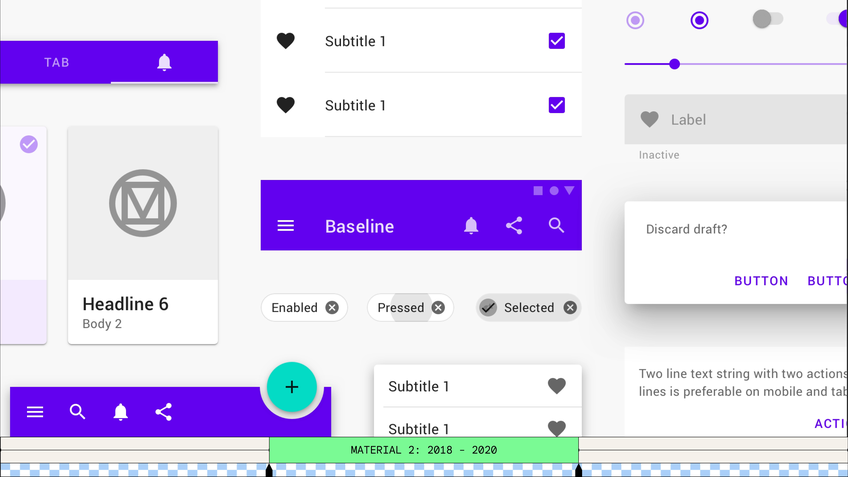Click the Discard draft? dialog text
848x477 pixels.
tap(686, 229)
